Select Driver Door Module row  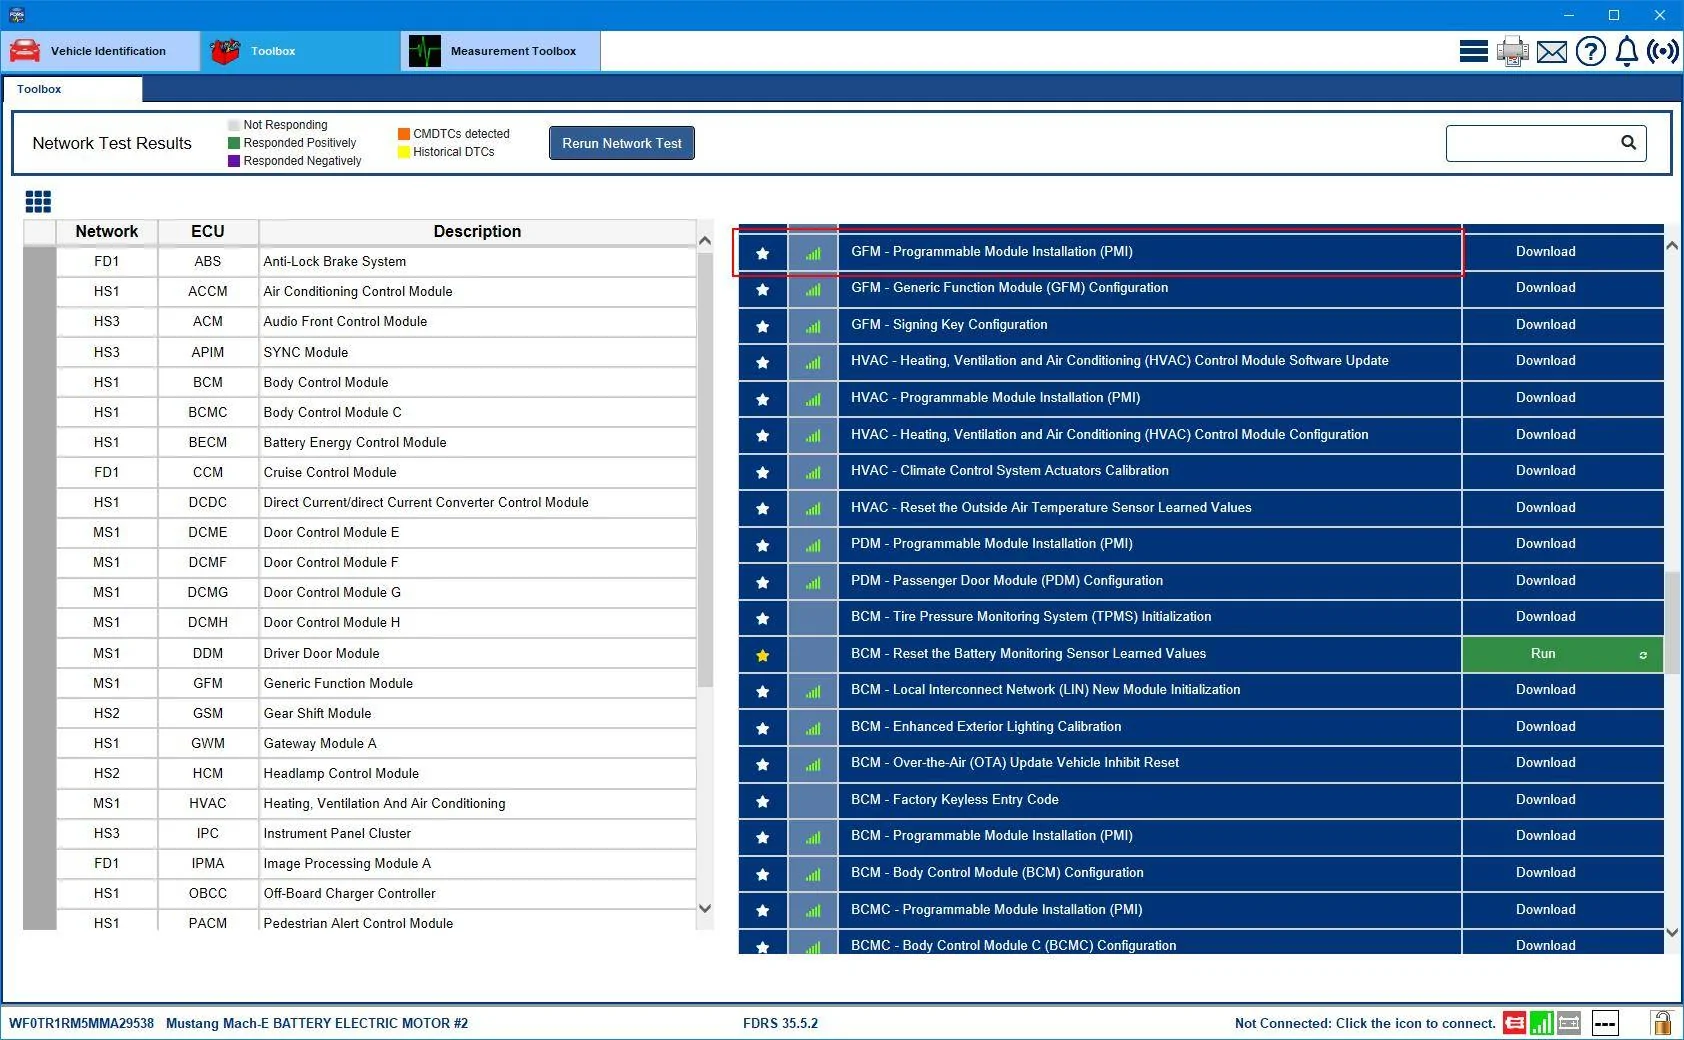coord(376,653)
